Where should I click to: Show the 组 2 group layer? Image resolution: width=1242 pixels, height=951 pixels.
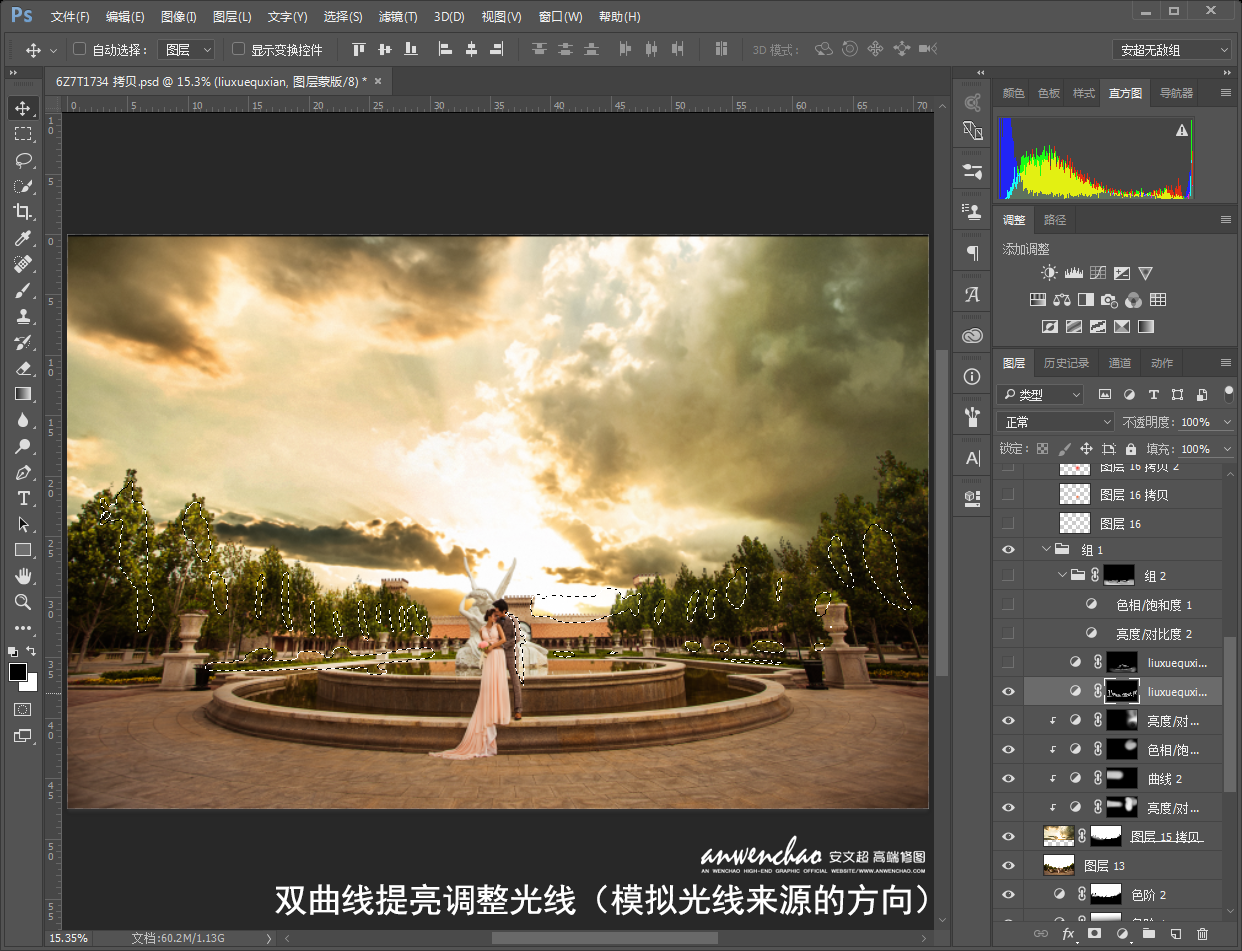coord(1008,575)
